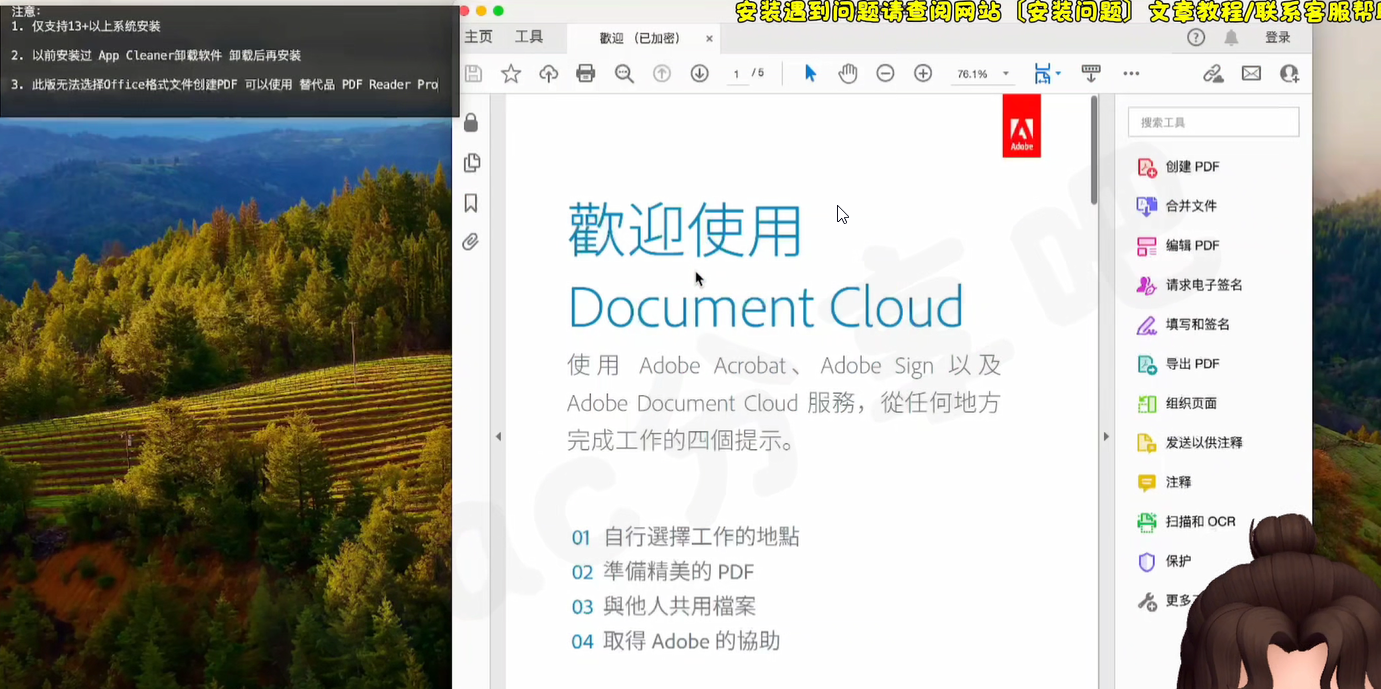Collapse the right tools pane arrow
The width and height of the screenshot is (1381, 689).
click(1106, 437)
